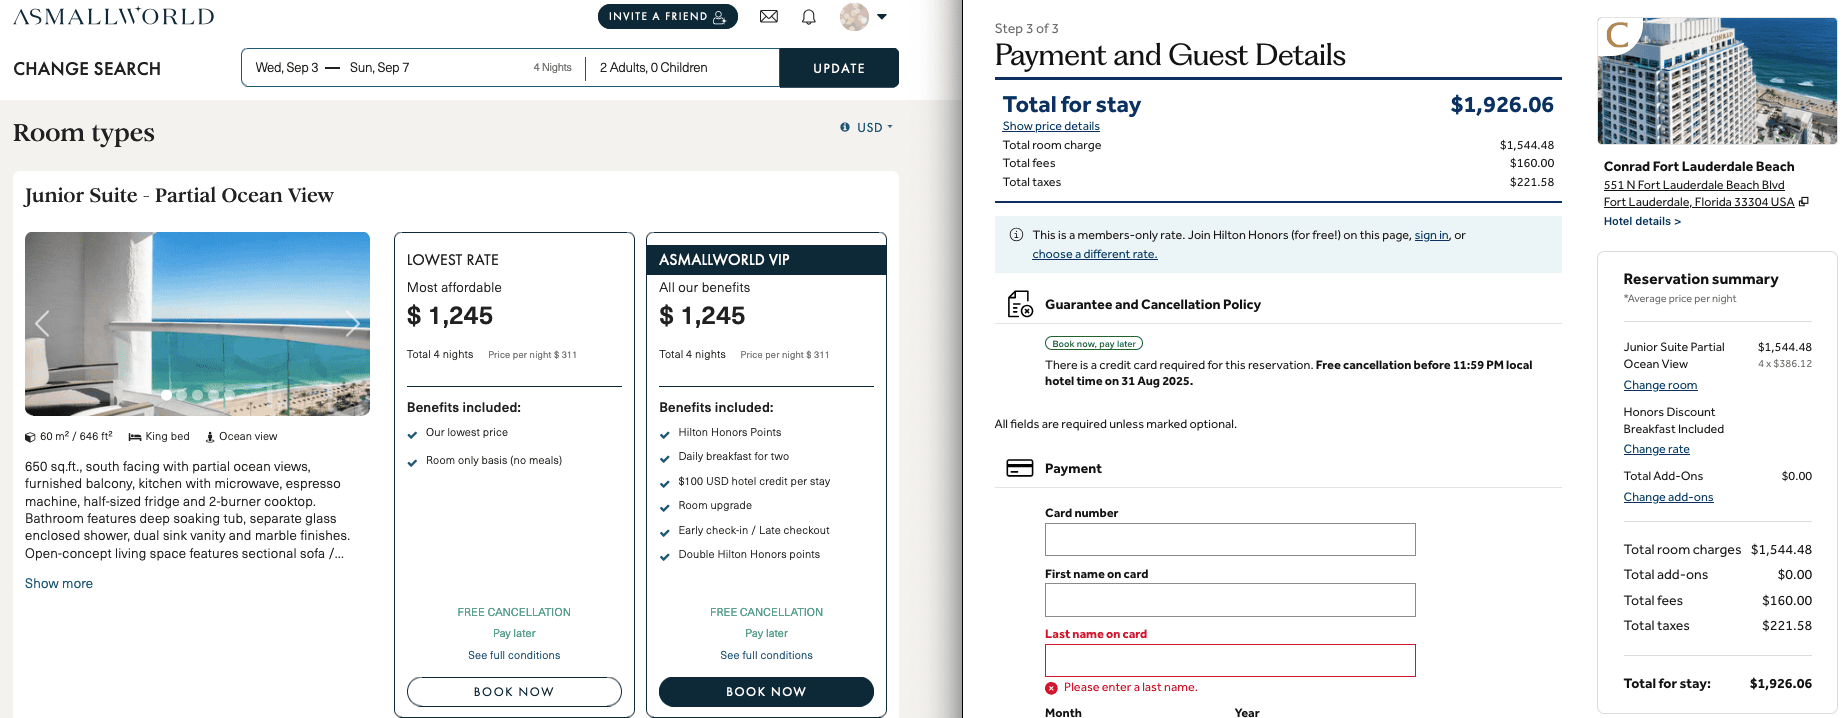This screenshot has height=718, width=1843.
Task: Book the Lowest Rate option
Action: point(514,692)
